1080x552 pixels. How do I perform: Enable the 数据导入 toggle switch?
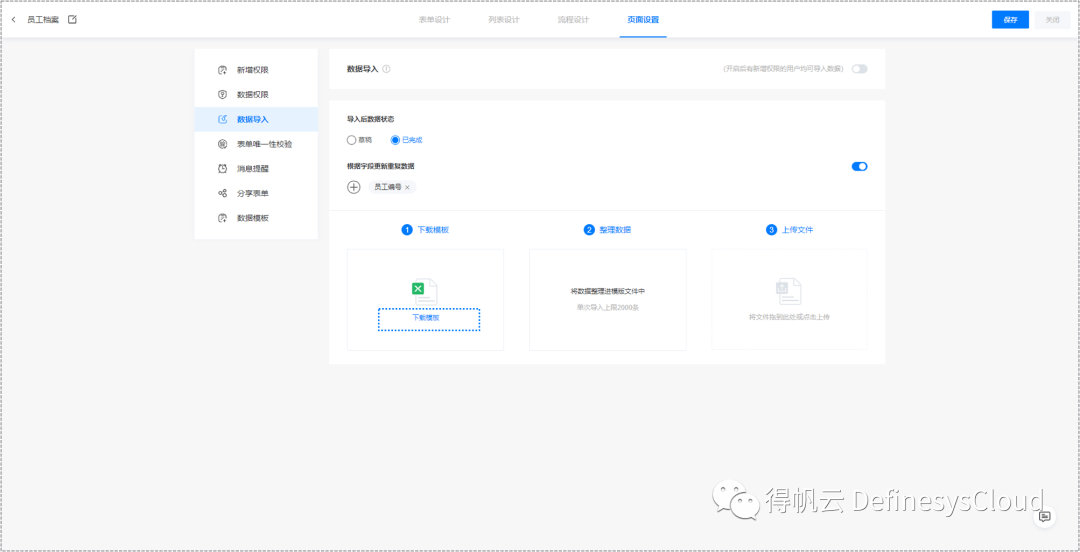click(x=859, y=69)
